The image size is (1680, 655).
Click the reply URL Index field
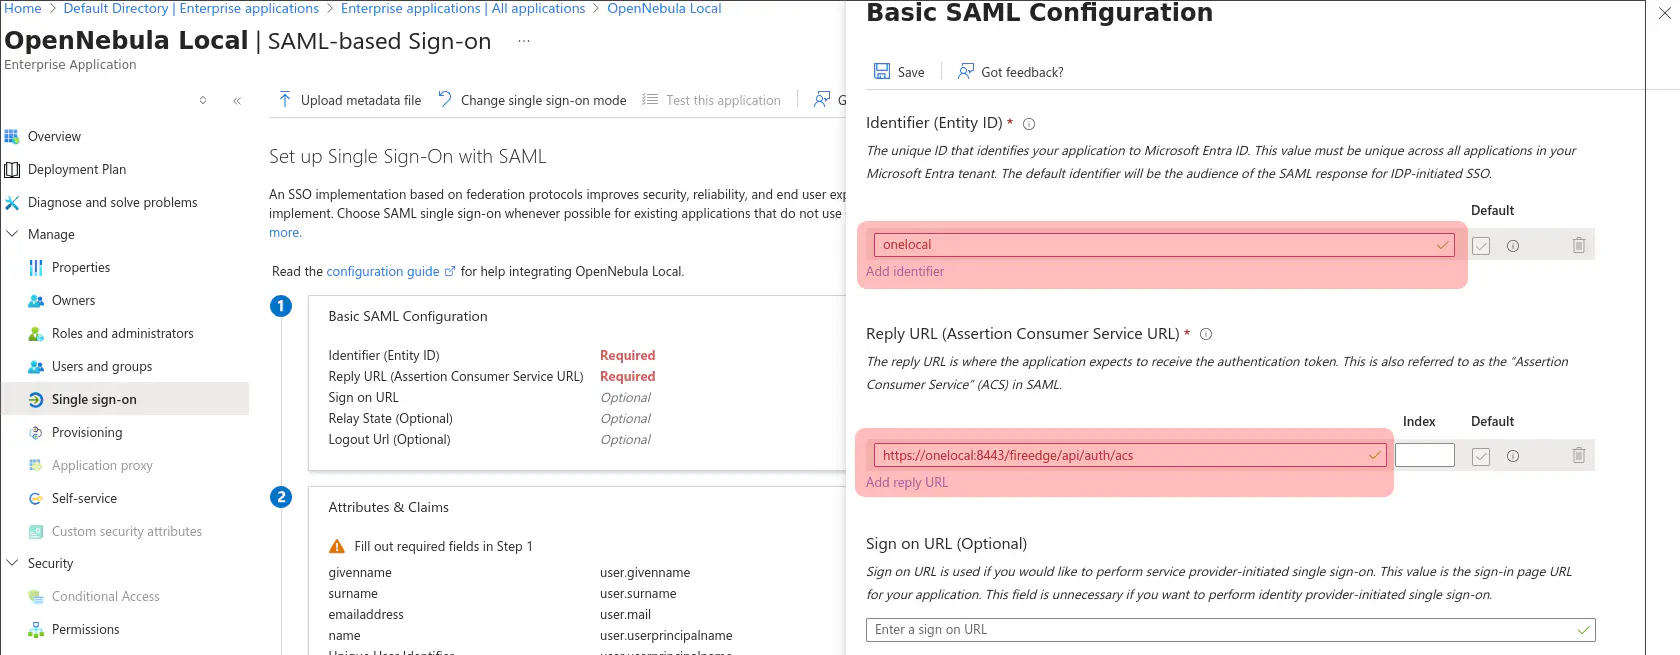tap(1425, 455)
